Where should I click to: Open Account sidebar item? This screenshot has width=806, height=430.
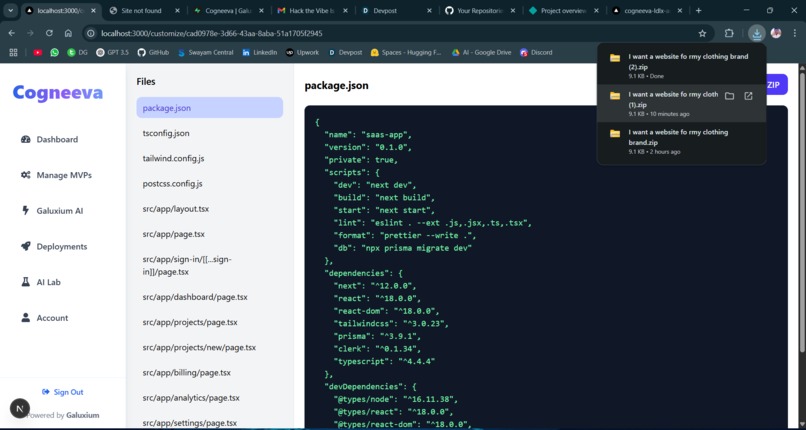[45, 318]
